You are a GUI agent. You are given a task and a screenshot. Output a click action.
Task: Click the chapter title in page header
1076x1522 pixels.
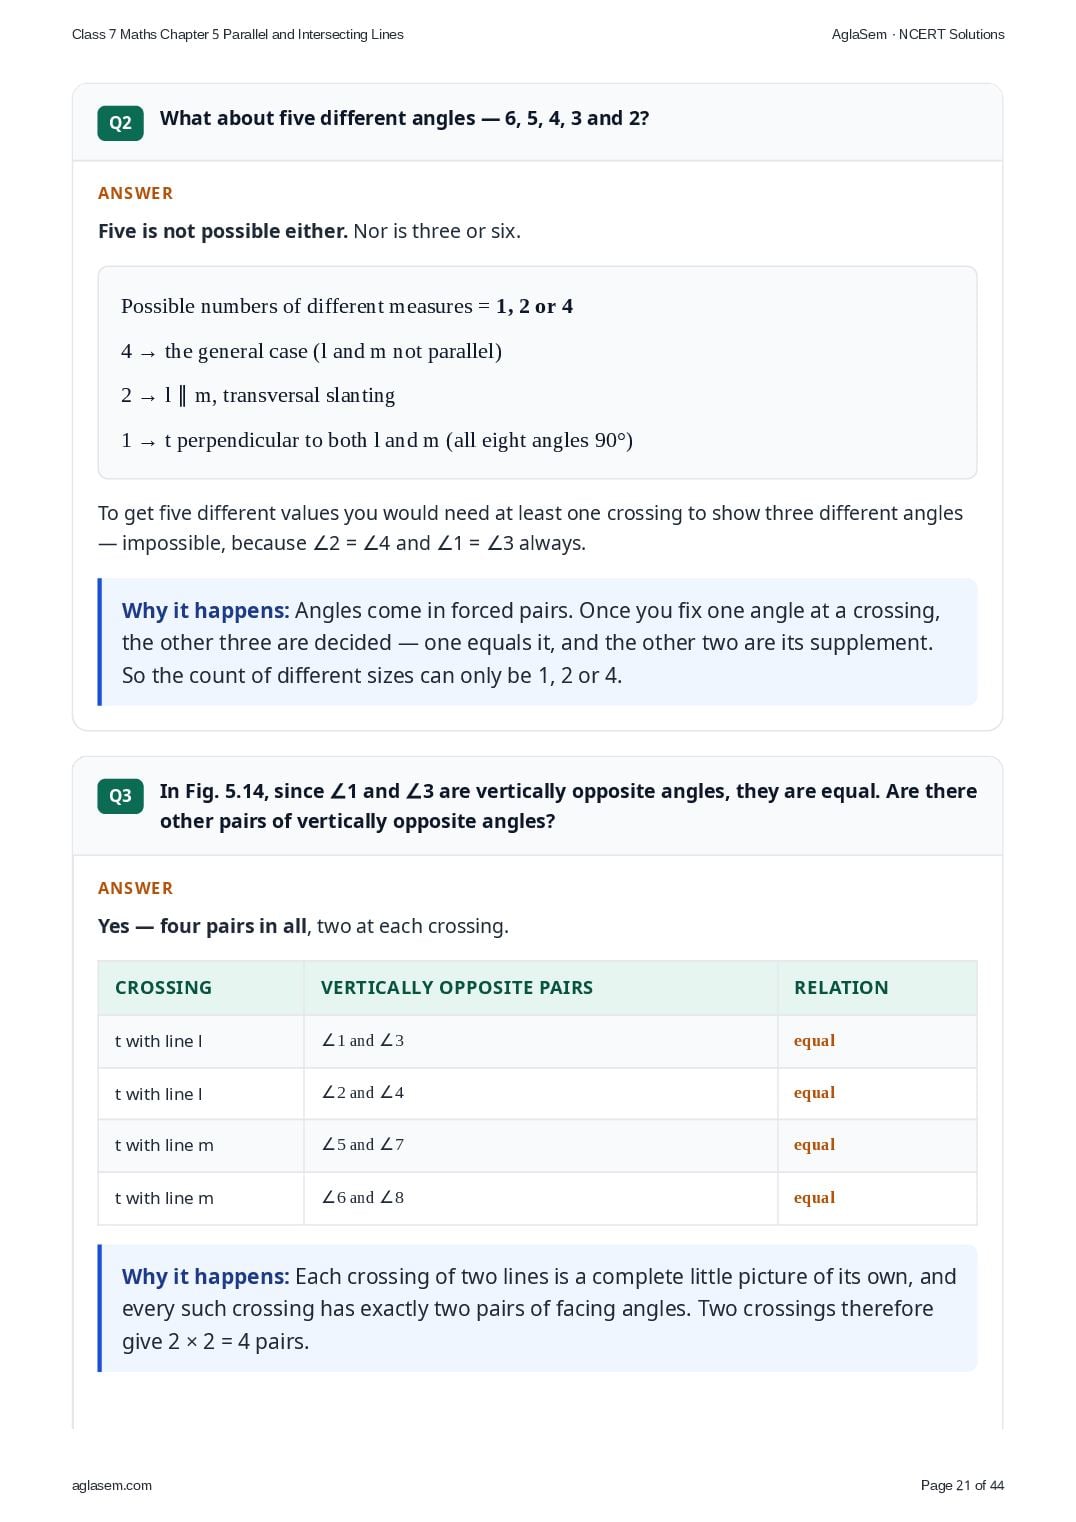click(238, 34)
